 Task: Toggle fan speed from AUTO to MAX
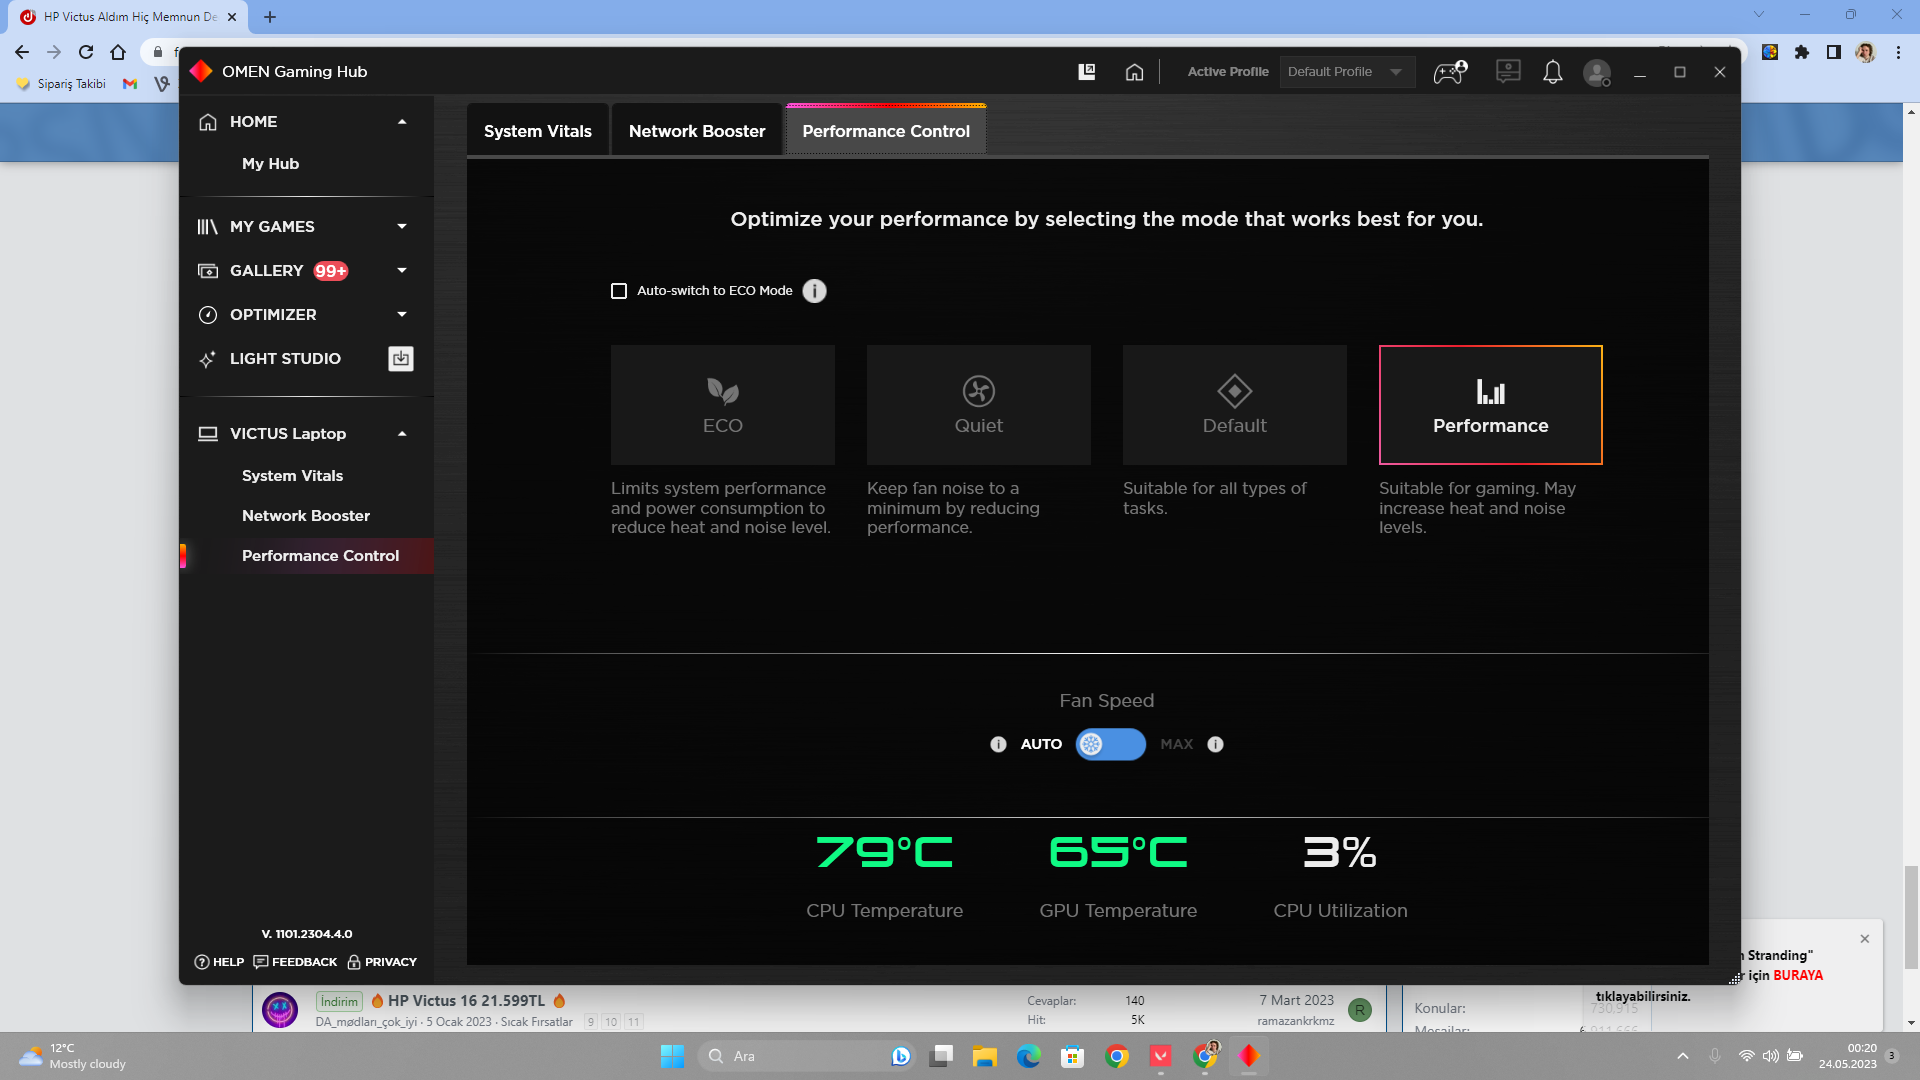[x=1110, y=744]
